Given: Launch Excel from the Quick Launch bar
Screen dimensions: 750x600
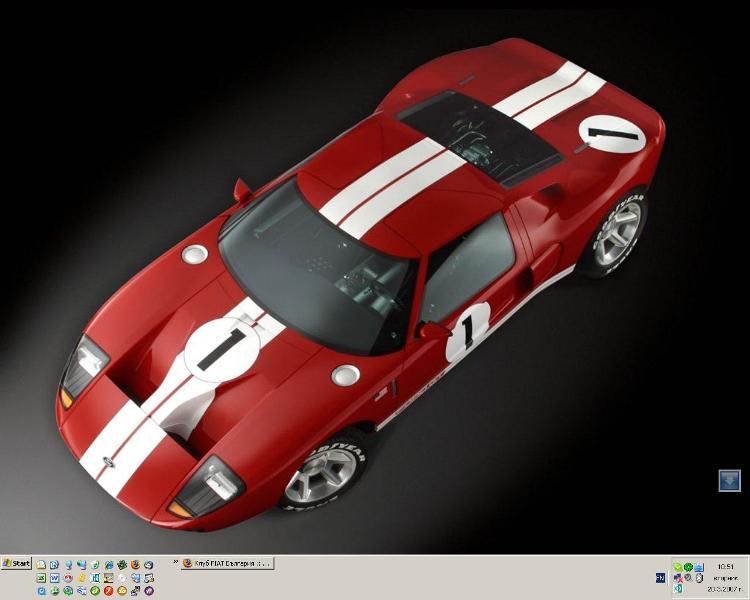Looking at the screenshot, I should [x=41, y=578].
